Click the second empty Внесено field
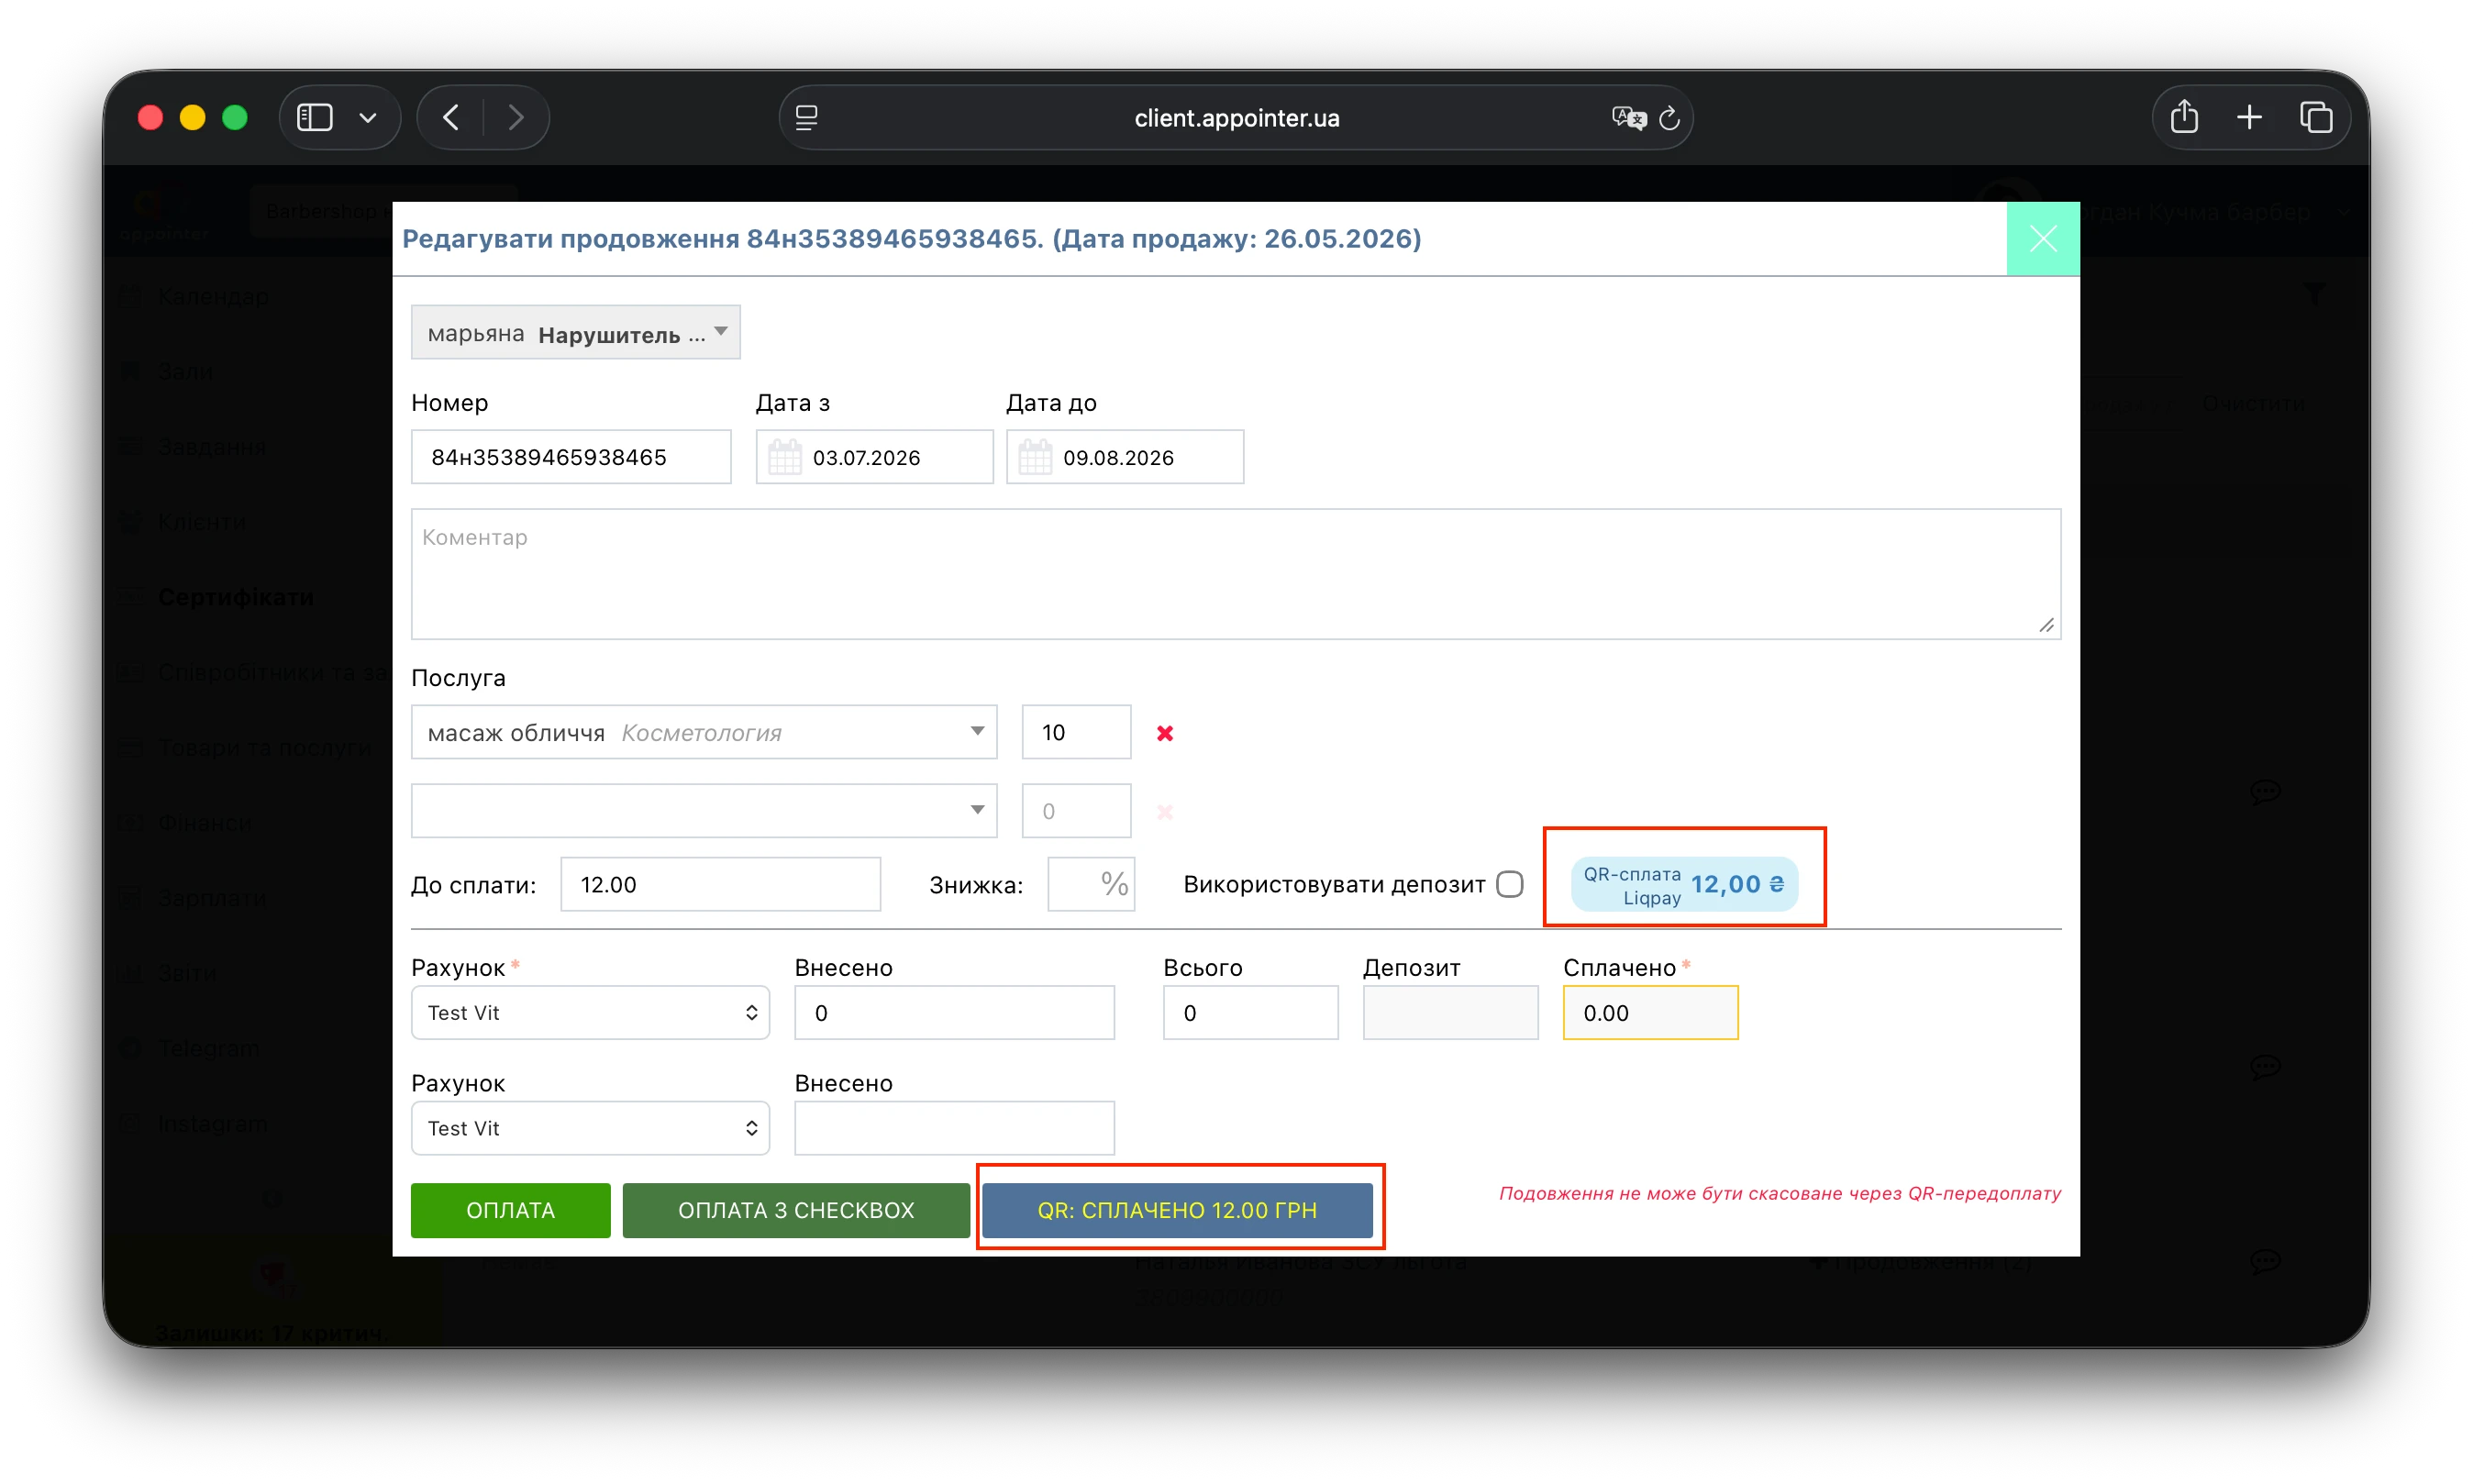The width and height of the screenshot is (2473, 1484). point(954,1128)
